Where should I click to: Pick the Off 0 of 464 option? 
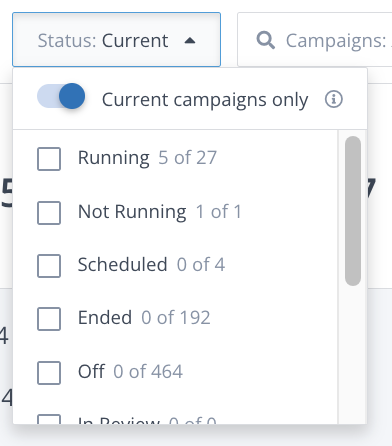(130, 372)
